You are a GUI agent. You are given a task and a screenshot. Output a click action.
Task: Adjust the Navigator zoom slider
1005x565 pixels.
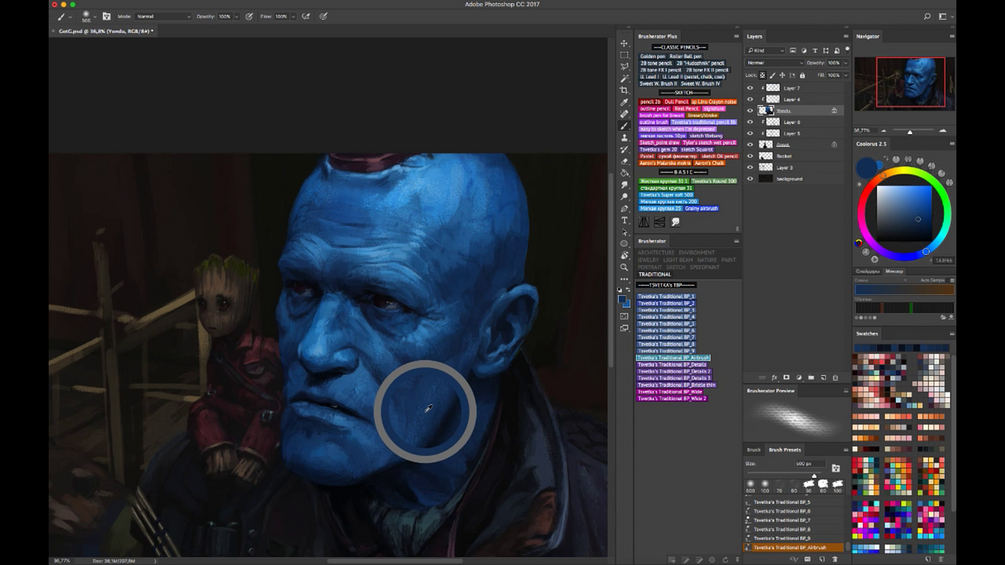point(910,131)
